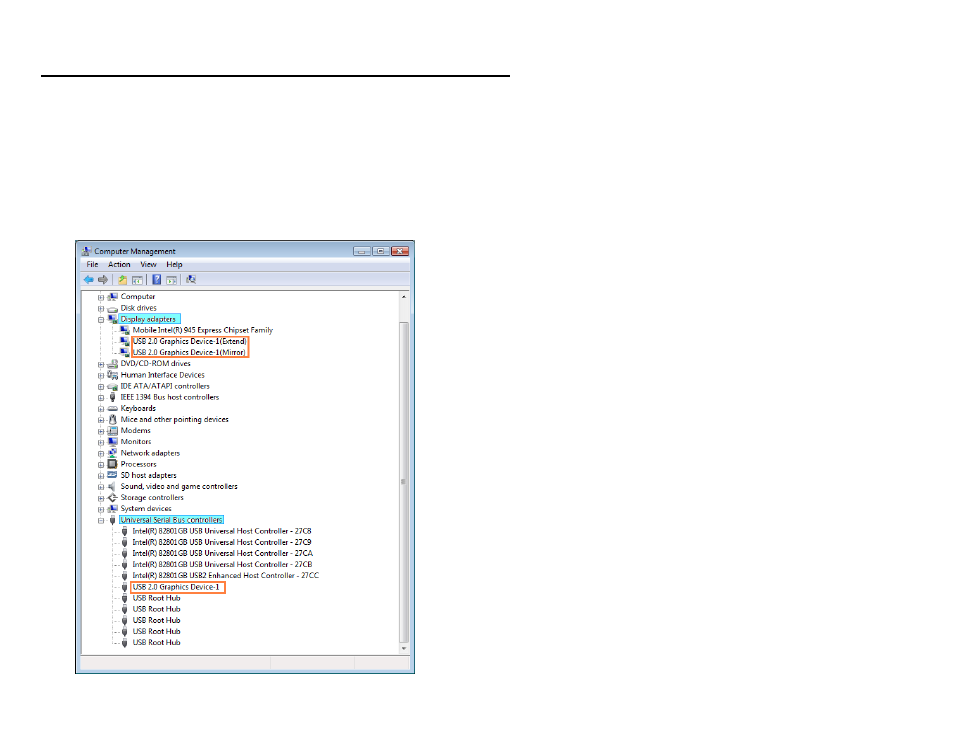Click the Keyboards category icon

(x=113, y=408)
